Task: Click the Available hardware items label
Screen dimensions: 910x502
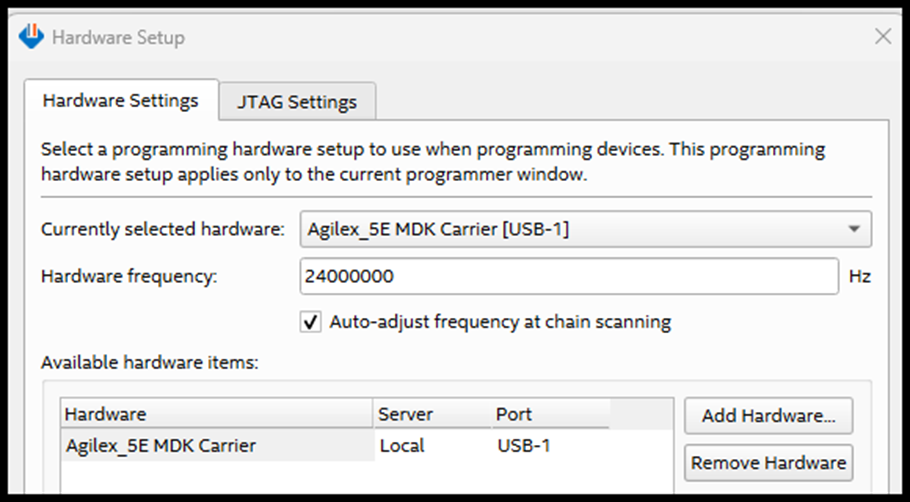Action: coord(150,362)
